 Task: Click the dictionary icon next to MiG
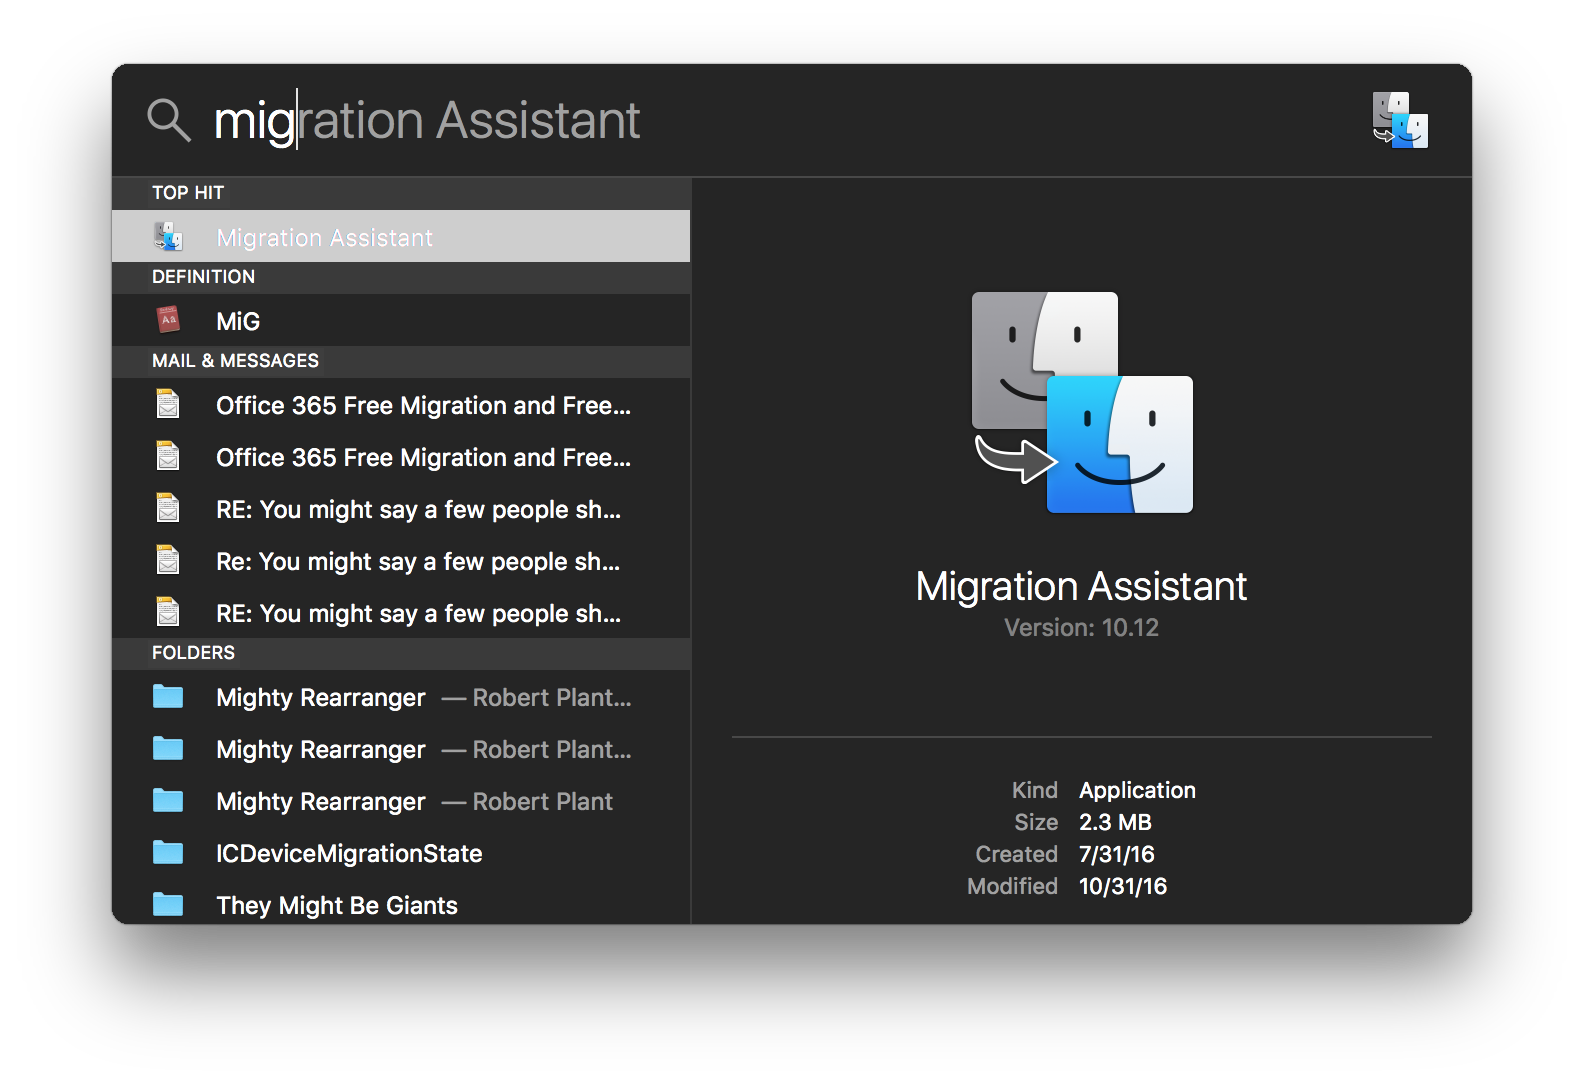(168, 320)
